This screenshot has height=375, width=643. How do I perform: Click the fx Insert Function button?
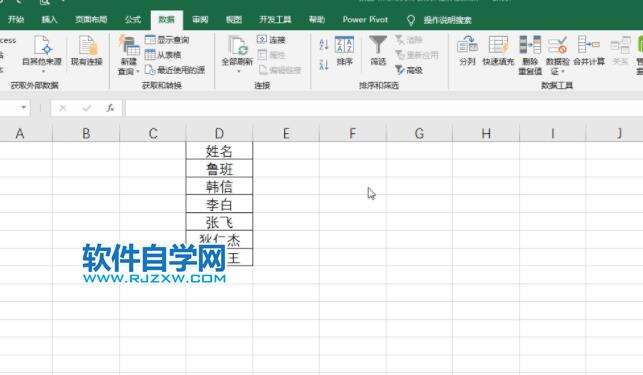click(110, 108)
